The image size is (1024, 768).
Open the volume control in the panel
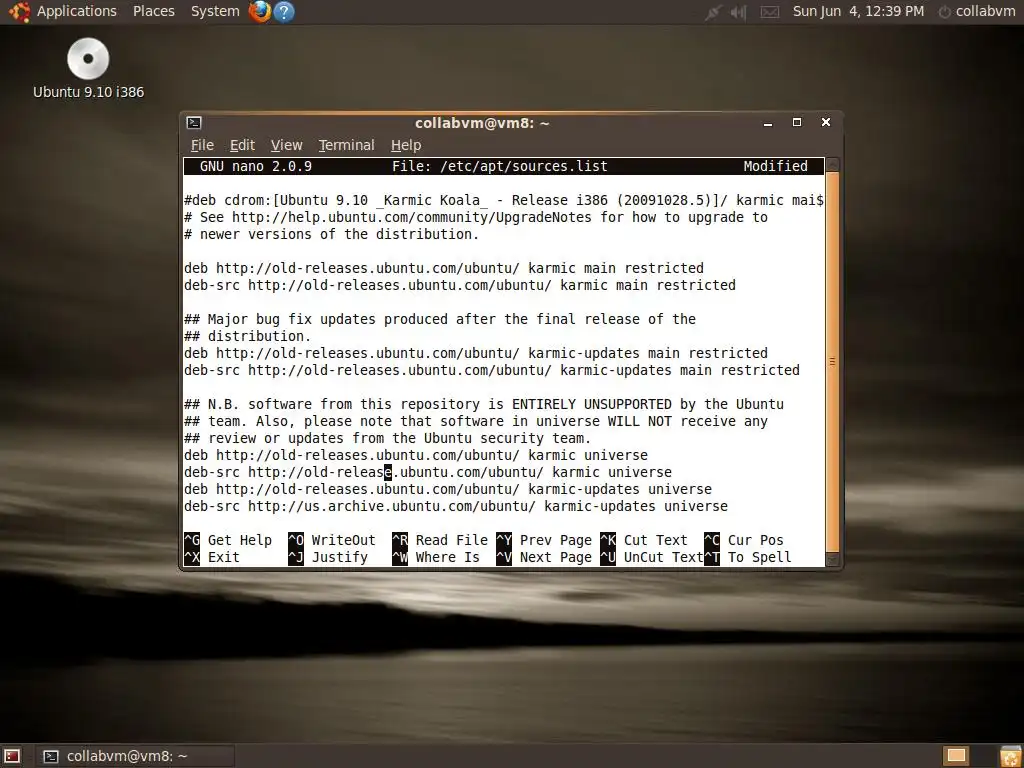(x=739, y=12)
